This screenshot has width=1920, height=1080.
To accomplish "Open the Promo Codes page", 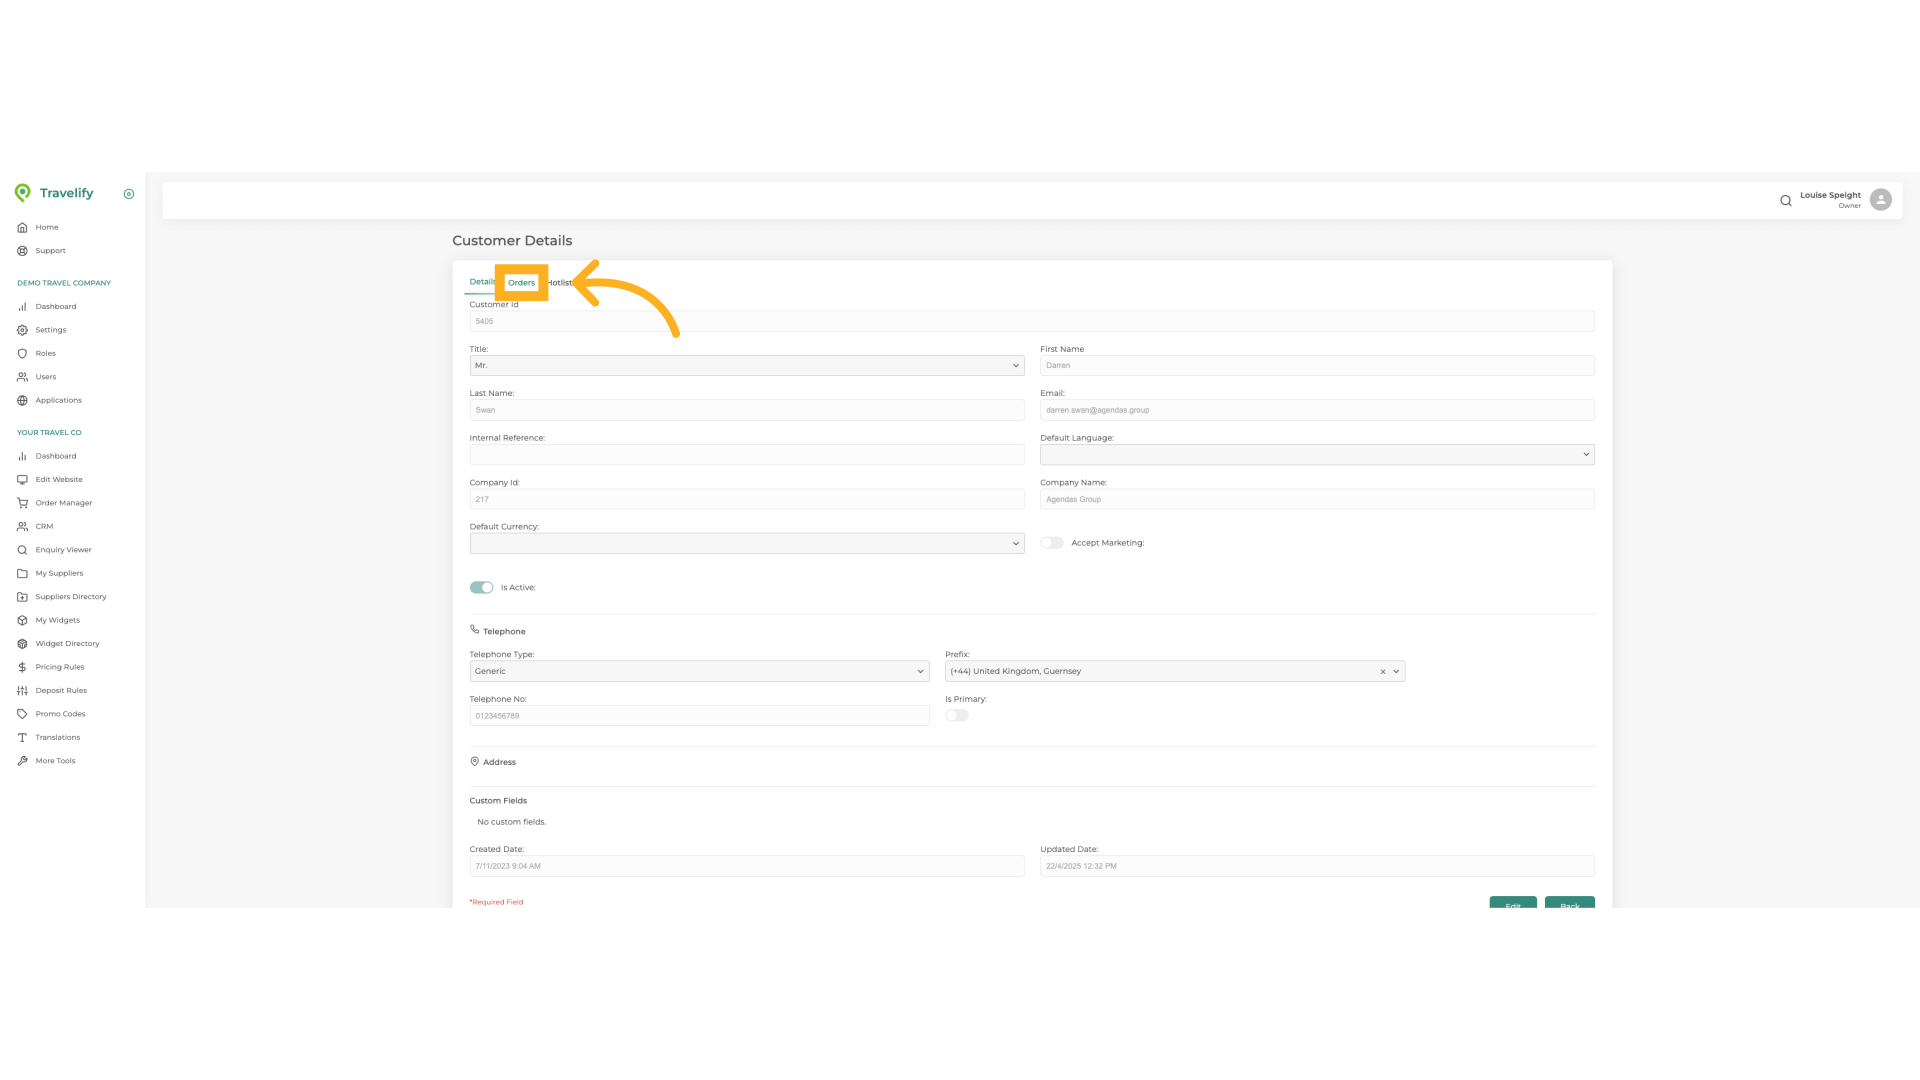I will click(x=59, y=713).
